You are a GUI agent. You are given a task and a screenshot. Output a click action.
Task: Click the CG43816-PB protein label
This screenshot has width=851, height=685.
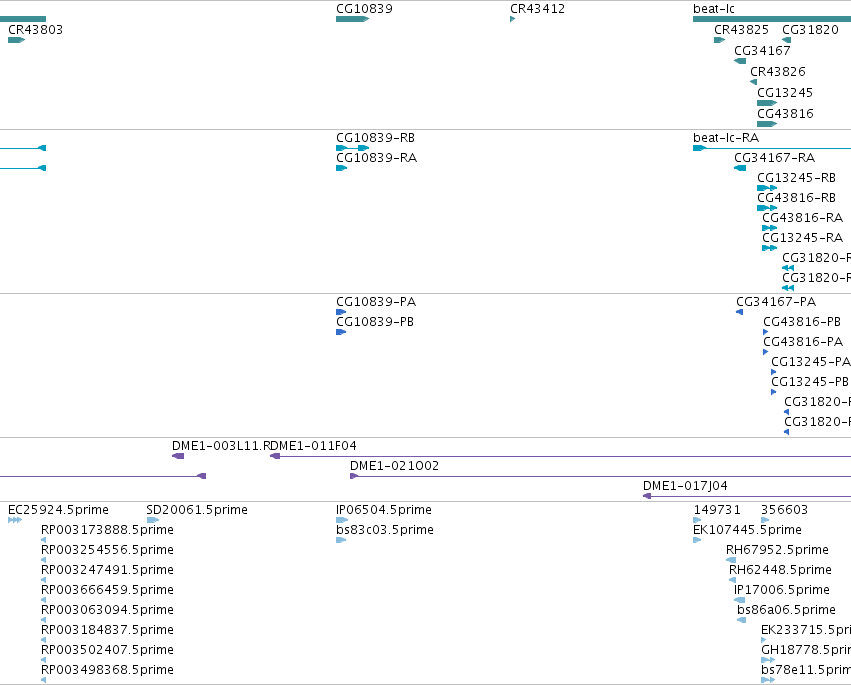(x=802, y=321)
